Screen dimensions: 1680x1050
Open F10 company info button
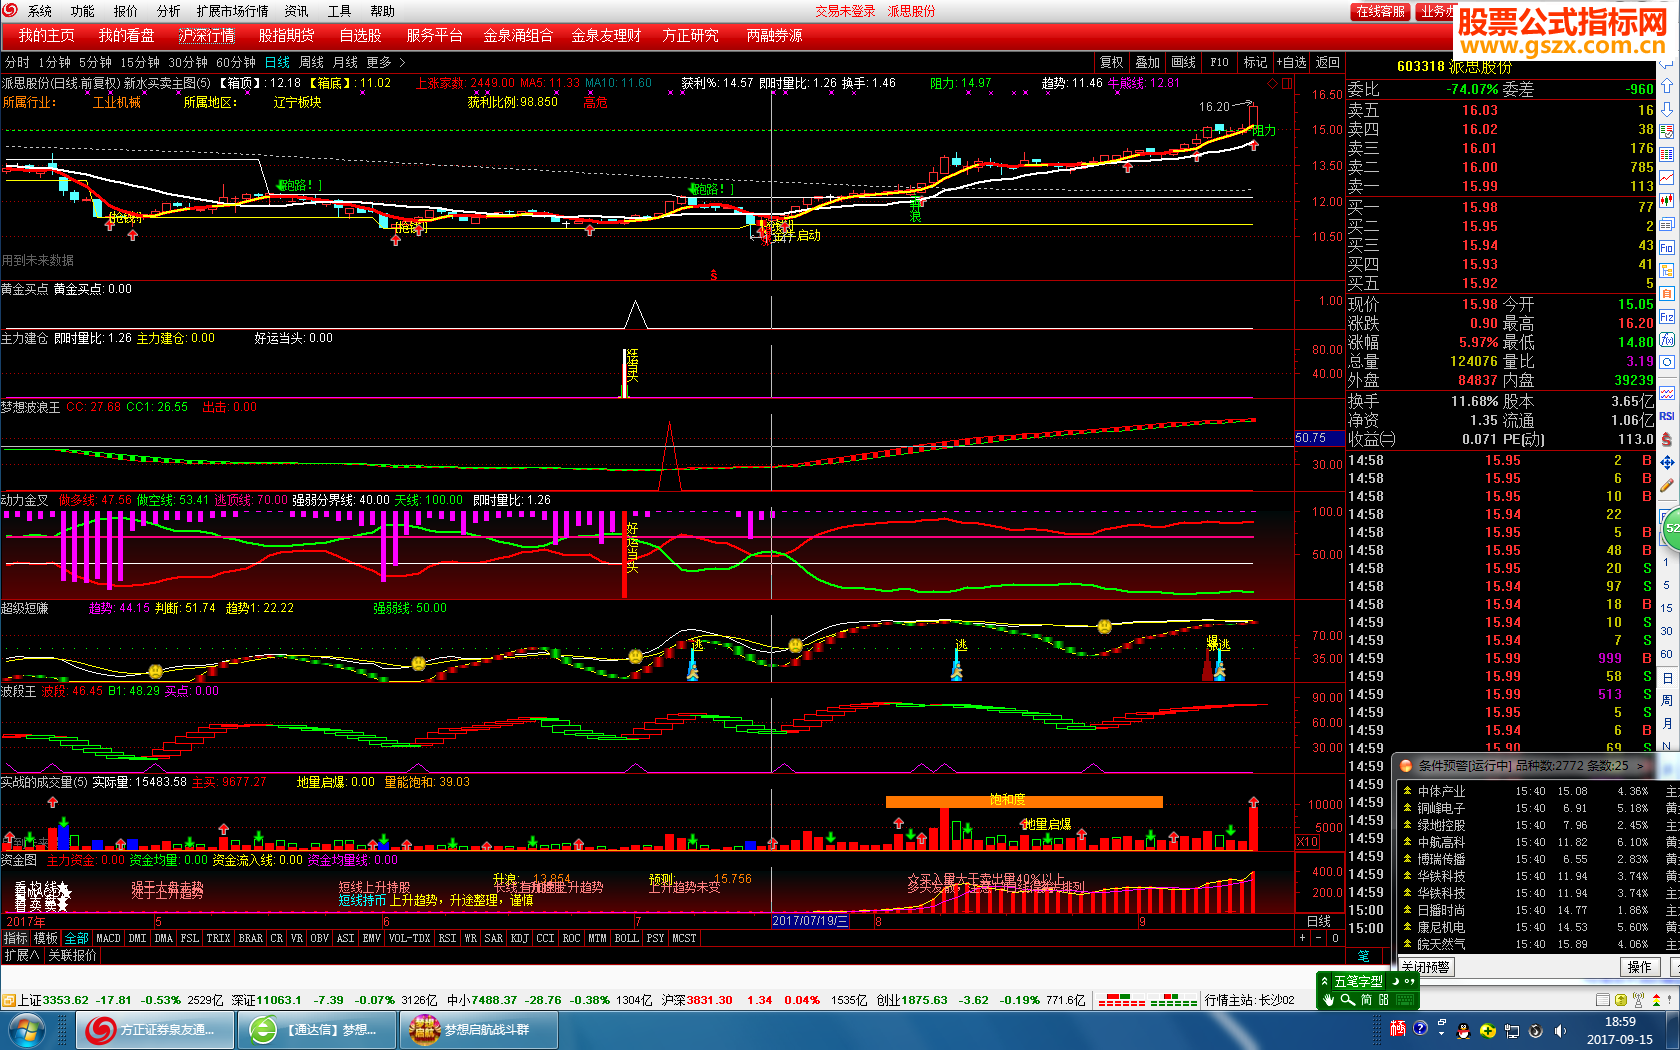pos(1219,62)
